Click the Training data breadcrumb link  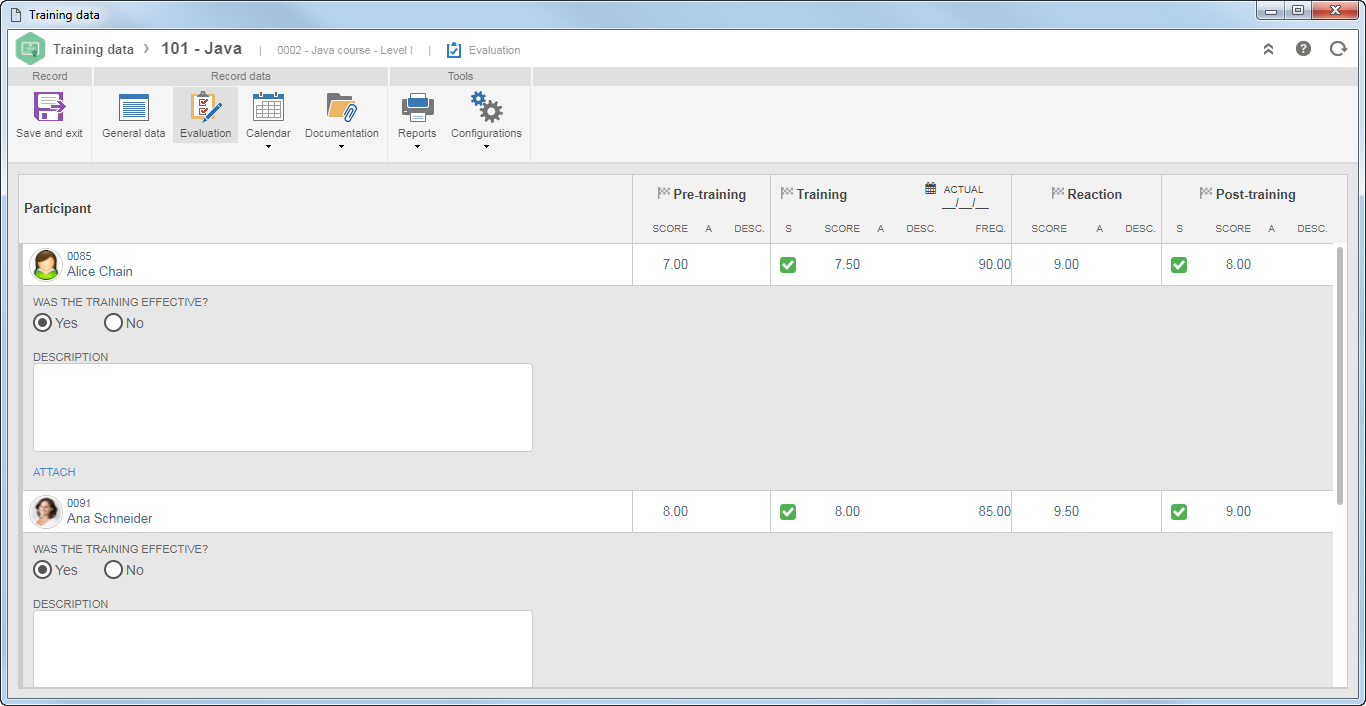93,49
